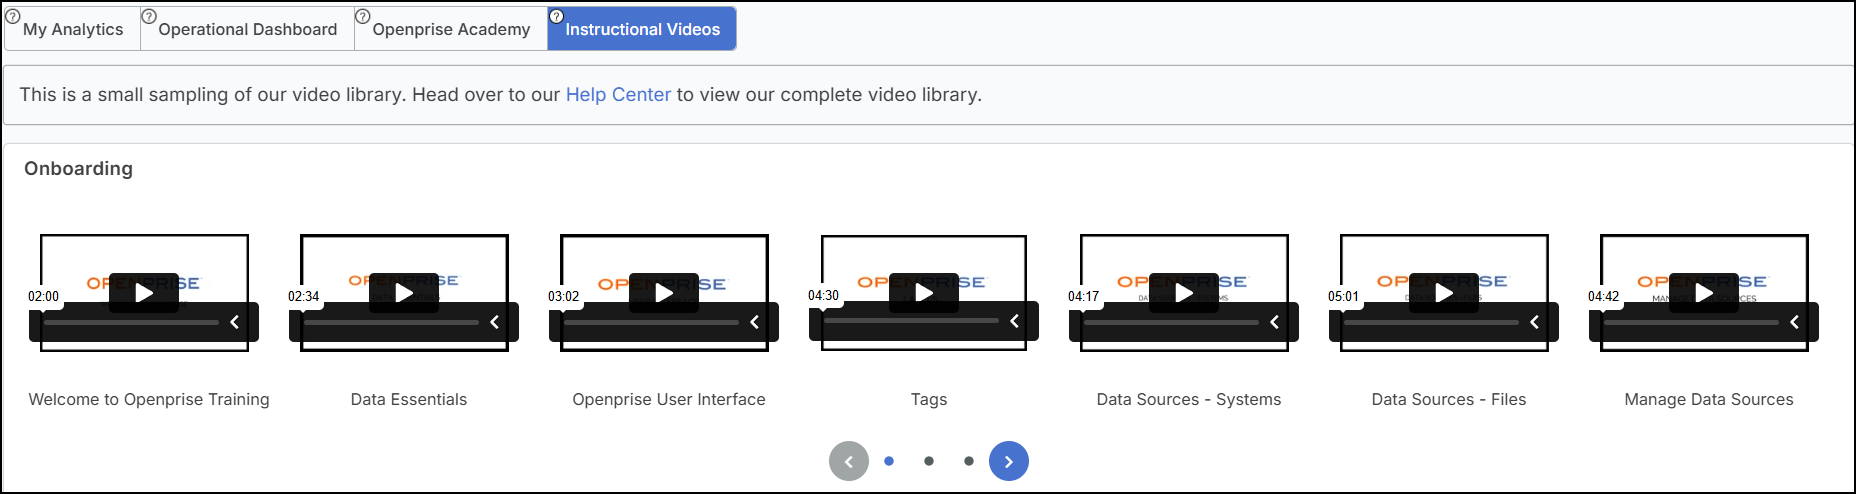Viewport: 1856px width, 494px height.
Task: Collapse controls chevron on Tags video
Action: [1015, 321]
